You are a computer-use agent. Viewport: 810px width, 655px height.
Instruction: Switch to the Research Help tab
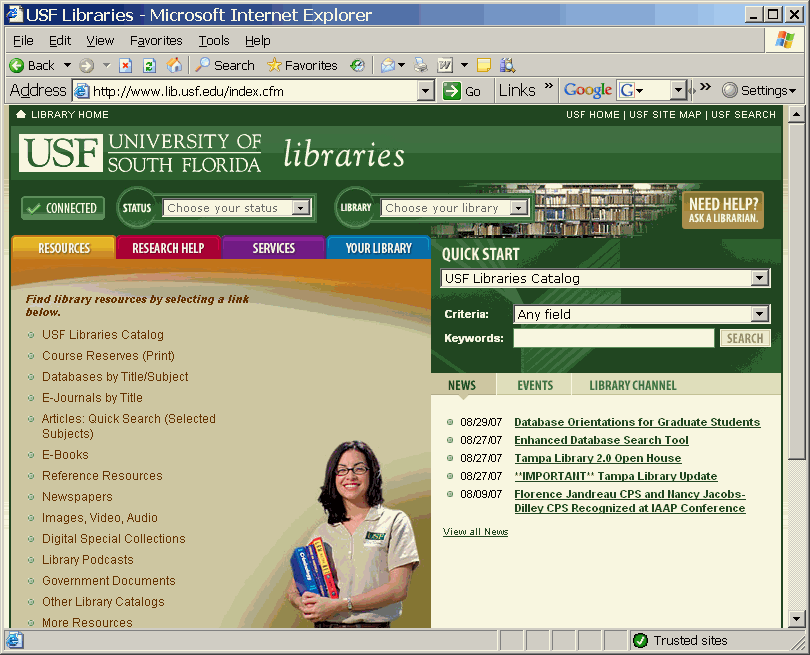(x=168, y=248)
